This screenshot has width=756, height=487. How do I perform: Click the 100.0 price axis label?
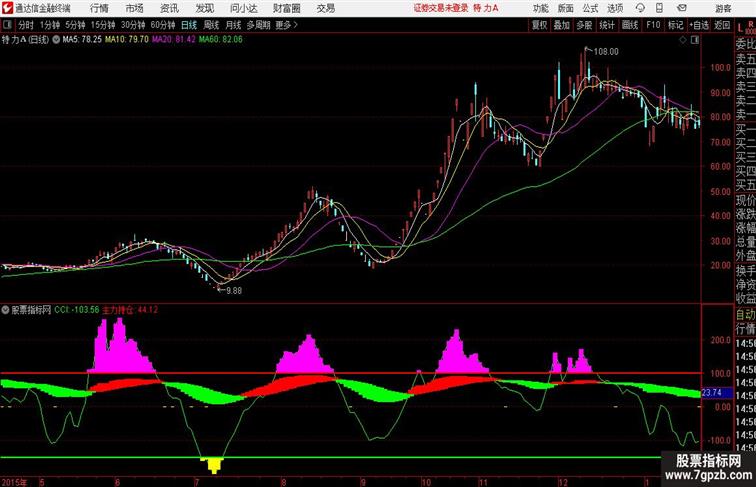tap(720, 68)
